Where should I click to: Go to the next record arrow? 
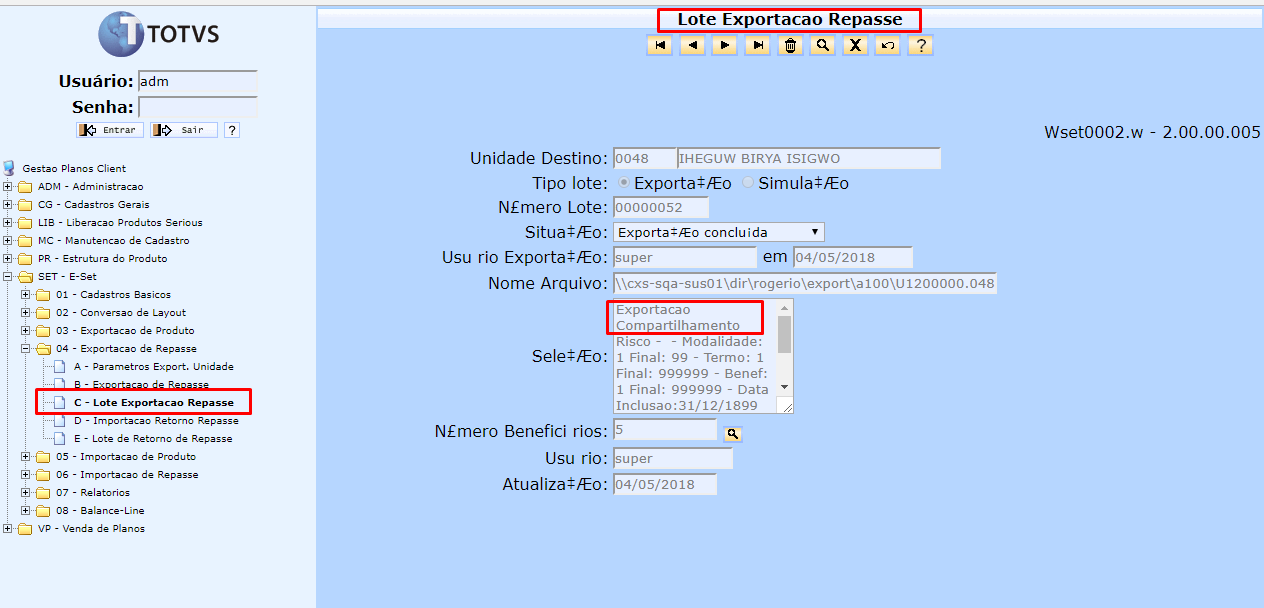pyautogui.click(x=725, y=45)
